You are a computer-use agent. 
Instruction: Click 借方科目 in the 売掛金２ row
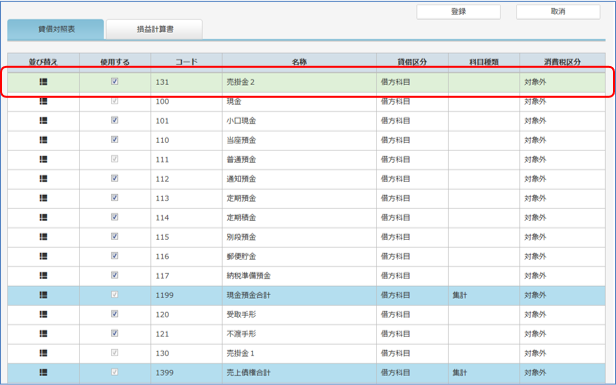click(395, 82)
